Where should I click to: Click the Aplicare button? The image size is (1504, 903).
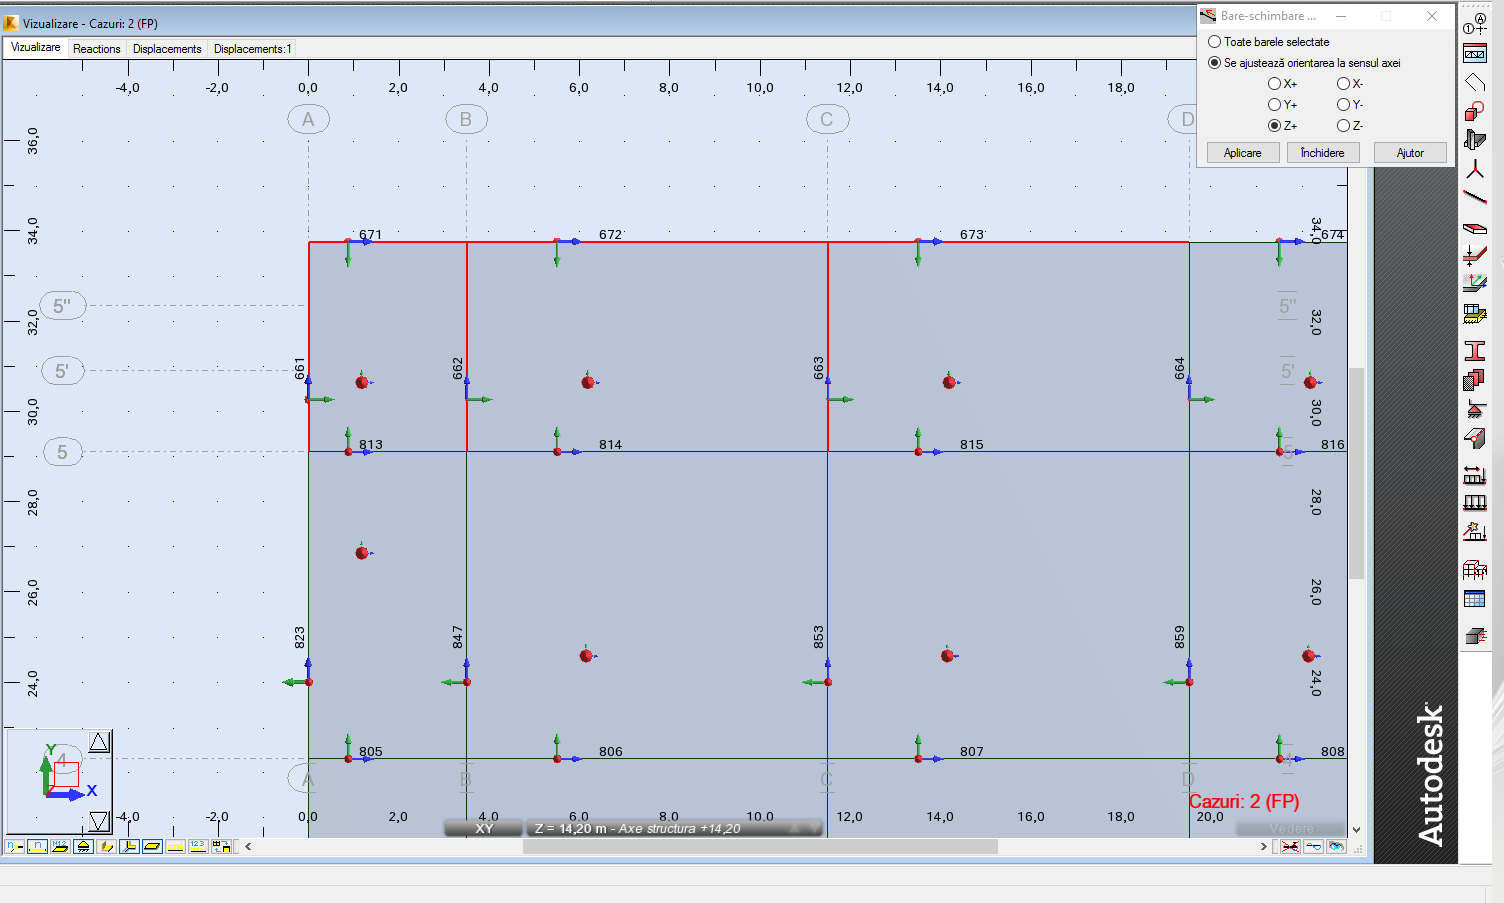[x=1242, y=153]
